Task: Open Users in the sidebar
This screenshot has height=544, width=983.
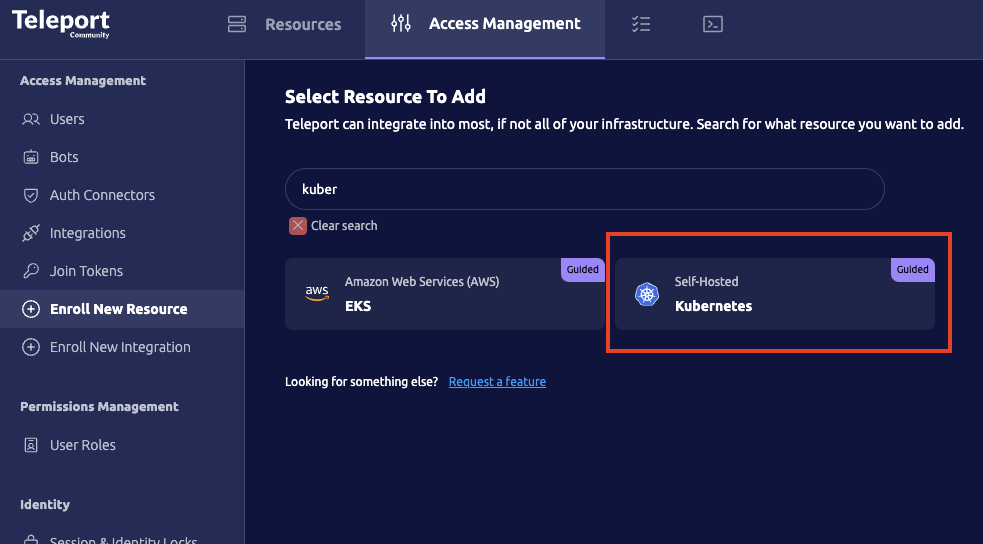Action: [122, 119]
